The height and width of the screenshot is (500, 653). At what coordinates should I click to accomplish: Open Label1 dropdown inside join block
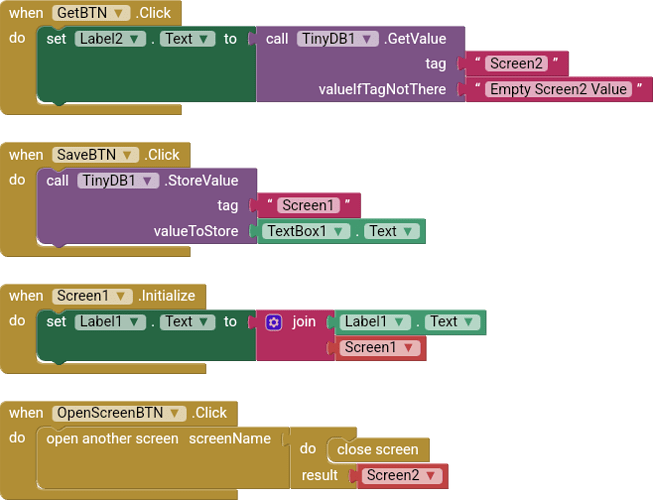[x=375, y=322]
